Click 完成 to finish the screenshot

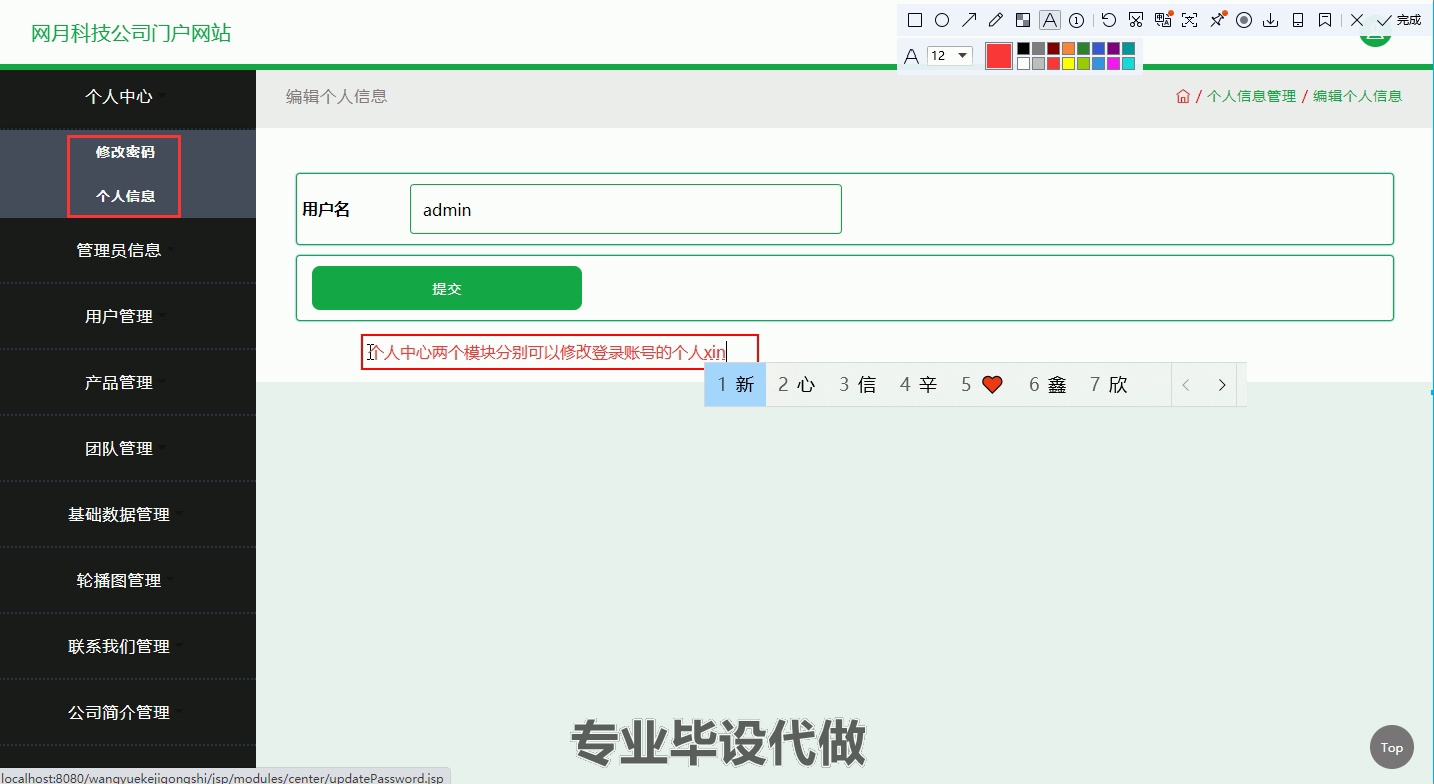[x=1398, y=19]
